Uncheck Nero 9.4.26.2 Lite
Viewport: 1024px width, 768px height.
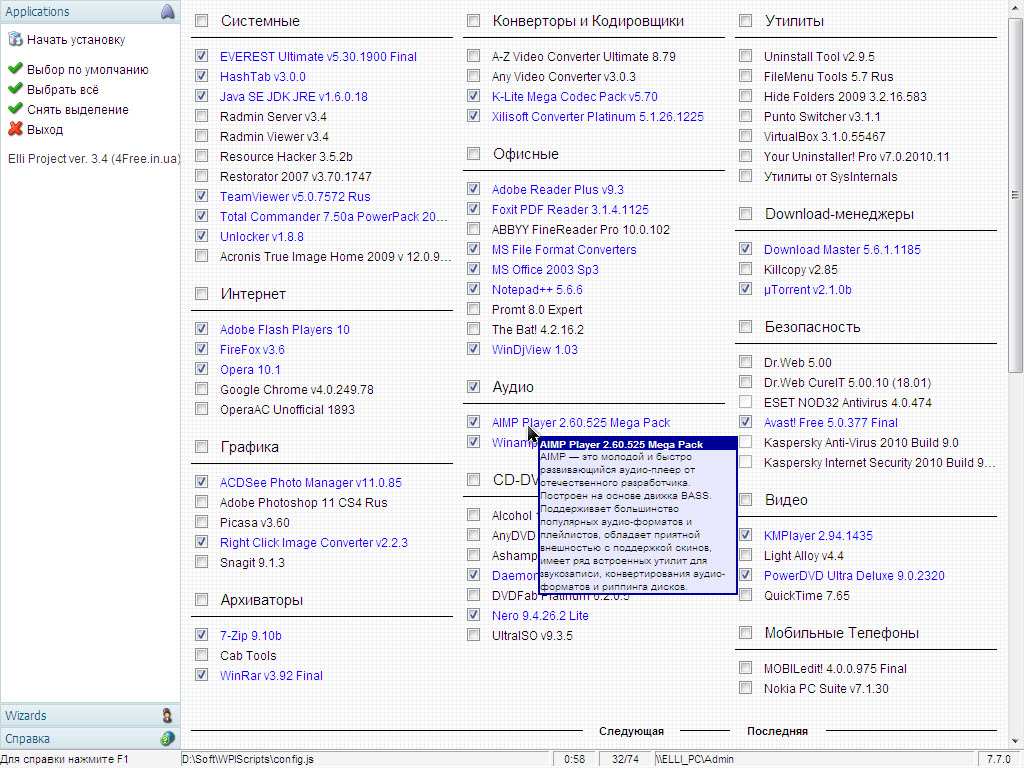click(x=473, y=615)
